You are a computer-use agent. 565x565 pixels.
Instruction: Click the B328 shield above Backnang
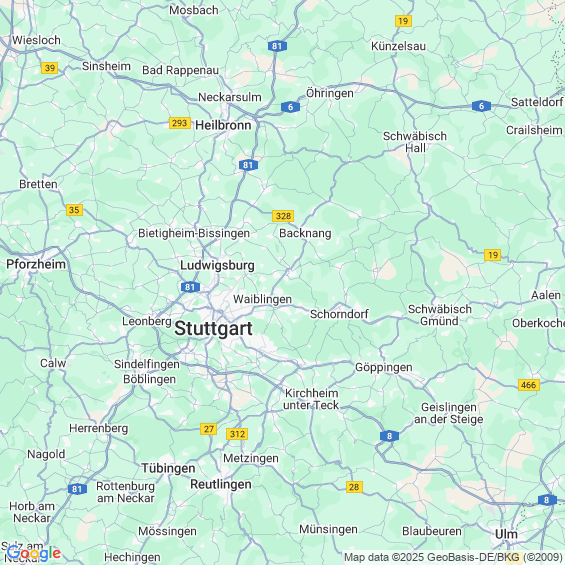[283, 216]
